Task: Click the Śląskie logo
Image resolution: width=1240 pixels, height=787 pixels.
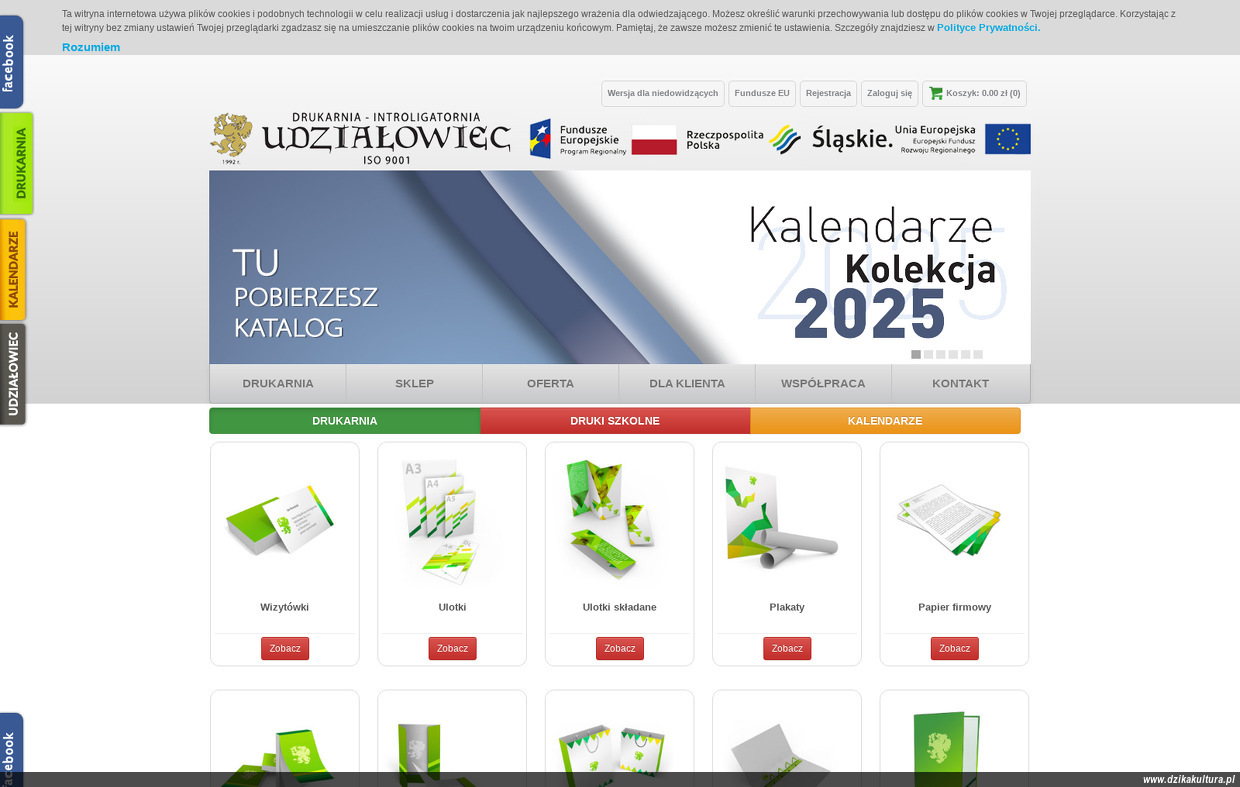Action: [x=830, y=139]
